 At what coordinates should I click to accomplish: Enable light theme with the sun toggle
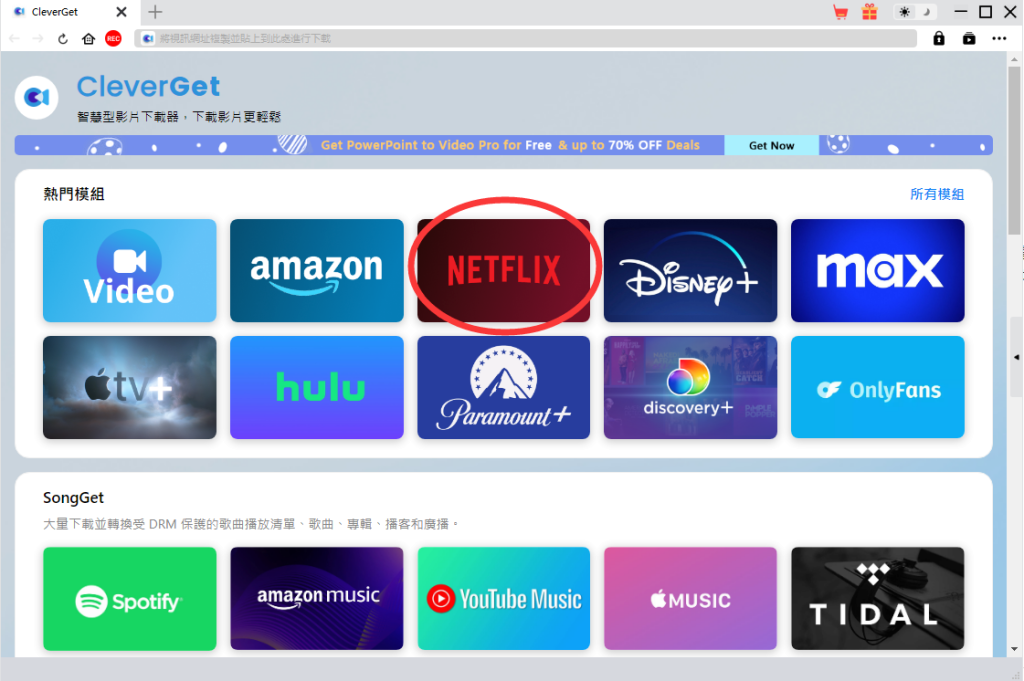(x=904, y=12)
